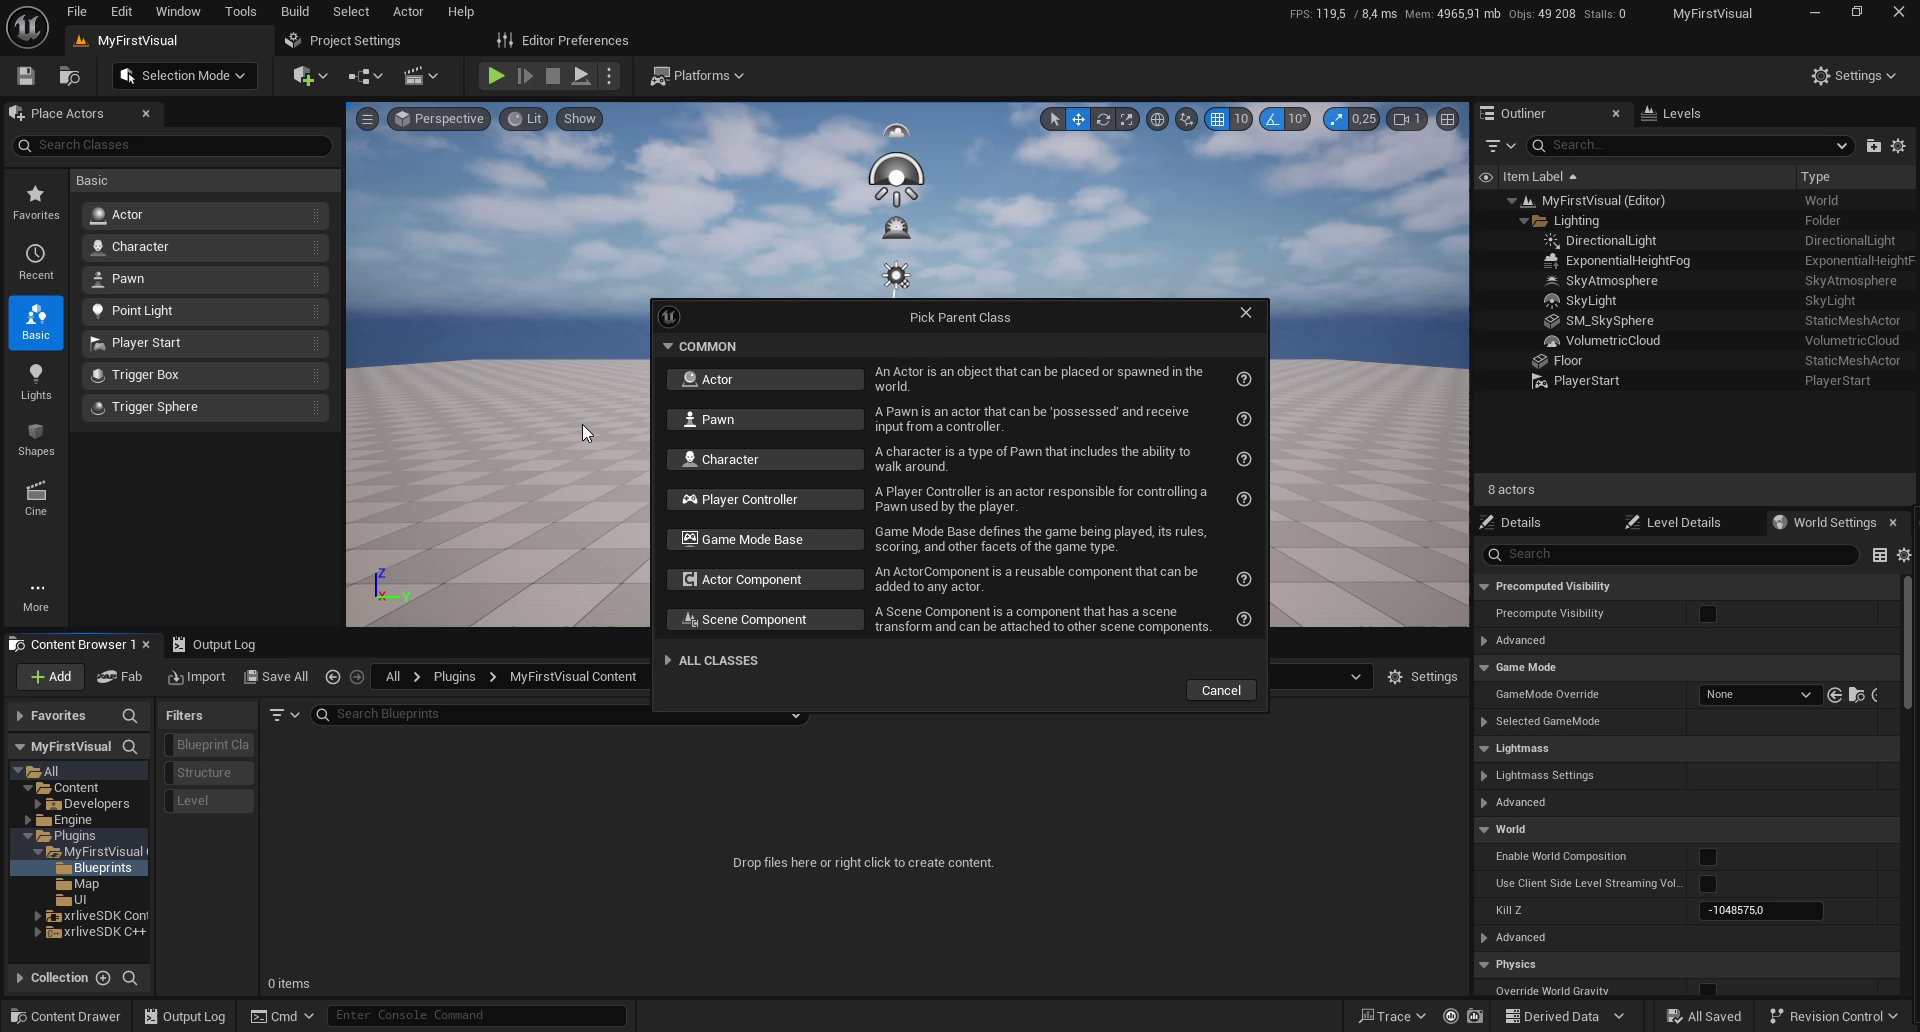The image size is (1920, 1032).
Task: Open the Selection Mode dropdown
Action: click(184, 76)
